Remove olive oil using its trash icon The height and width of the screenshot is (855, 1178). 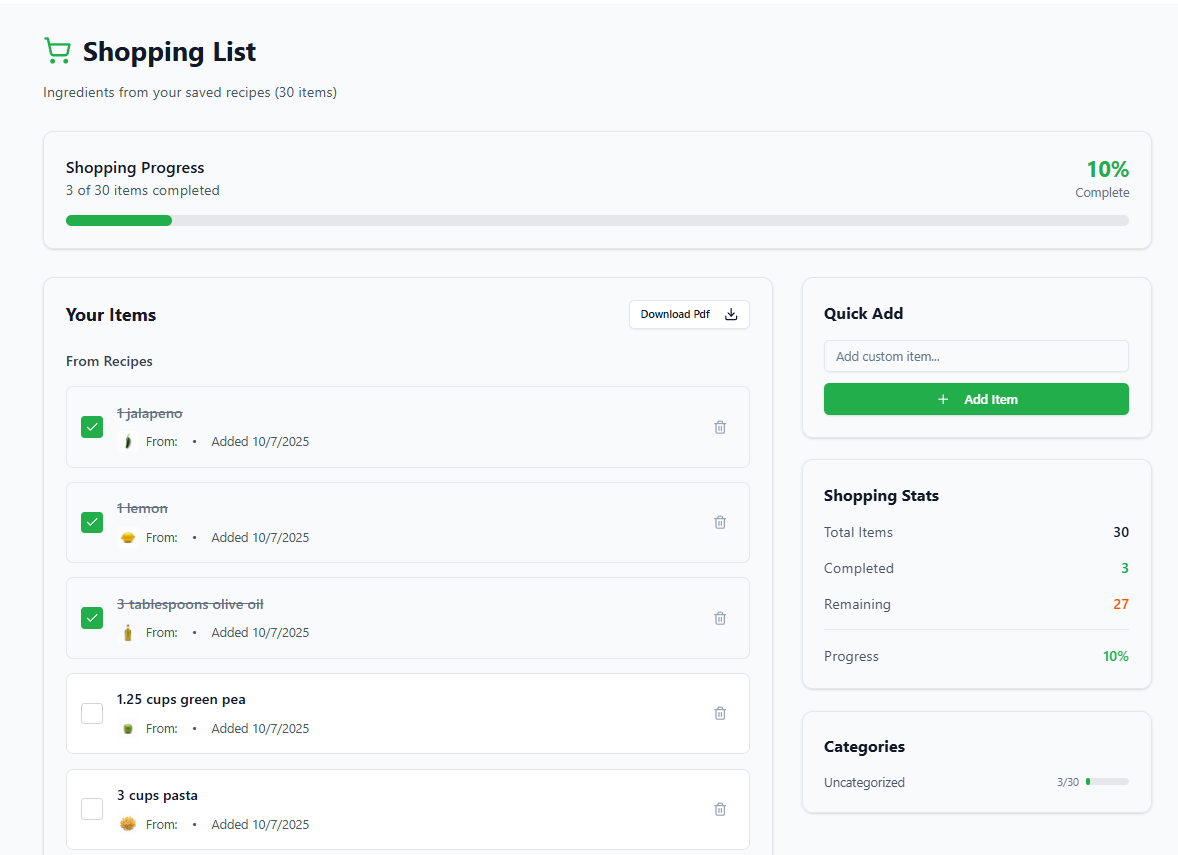(720, 618)
